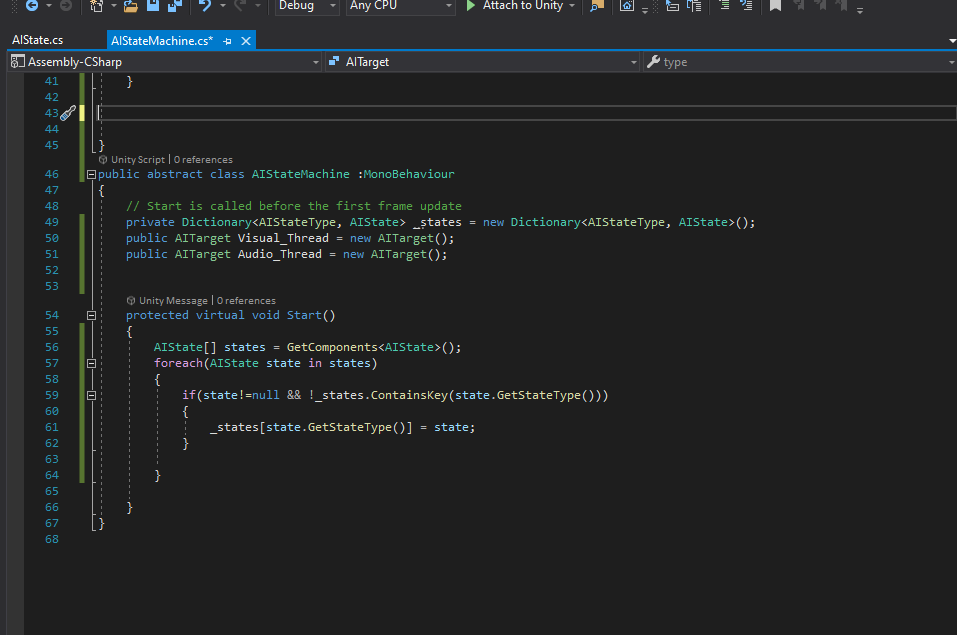This screenshot has height=635, width=957.
Task: Click the '0 references' CodeLens above Start()
Action: click(x=247, y=300)
